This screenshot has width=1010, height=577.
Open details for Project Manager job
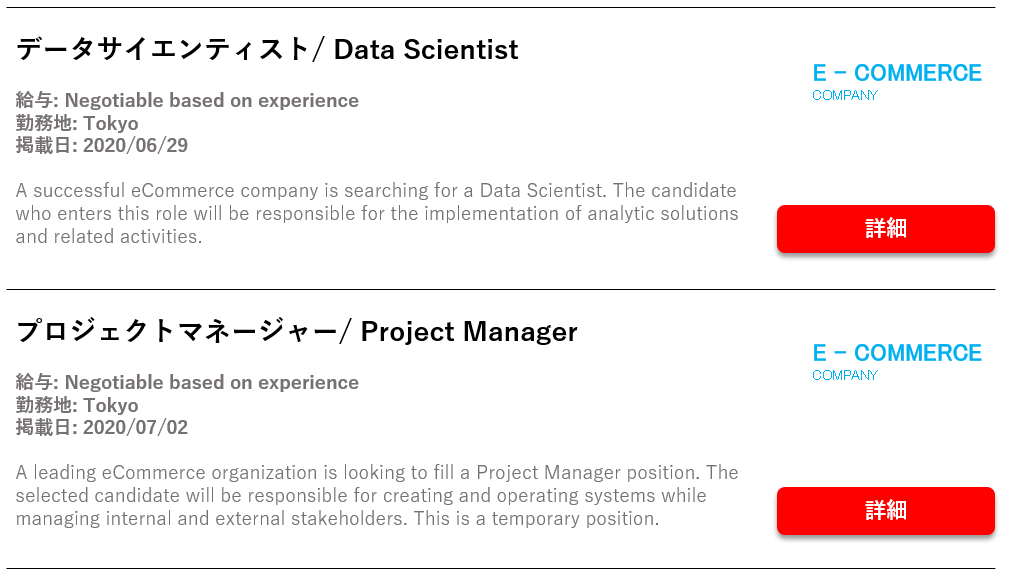point(886,511)
